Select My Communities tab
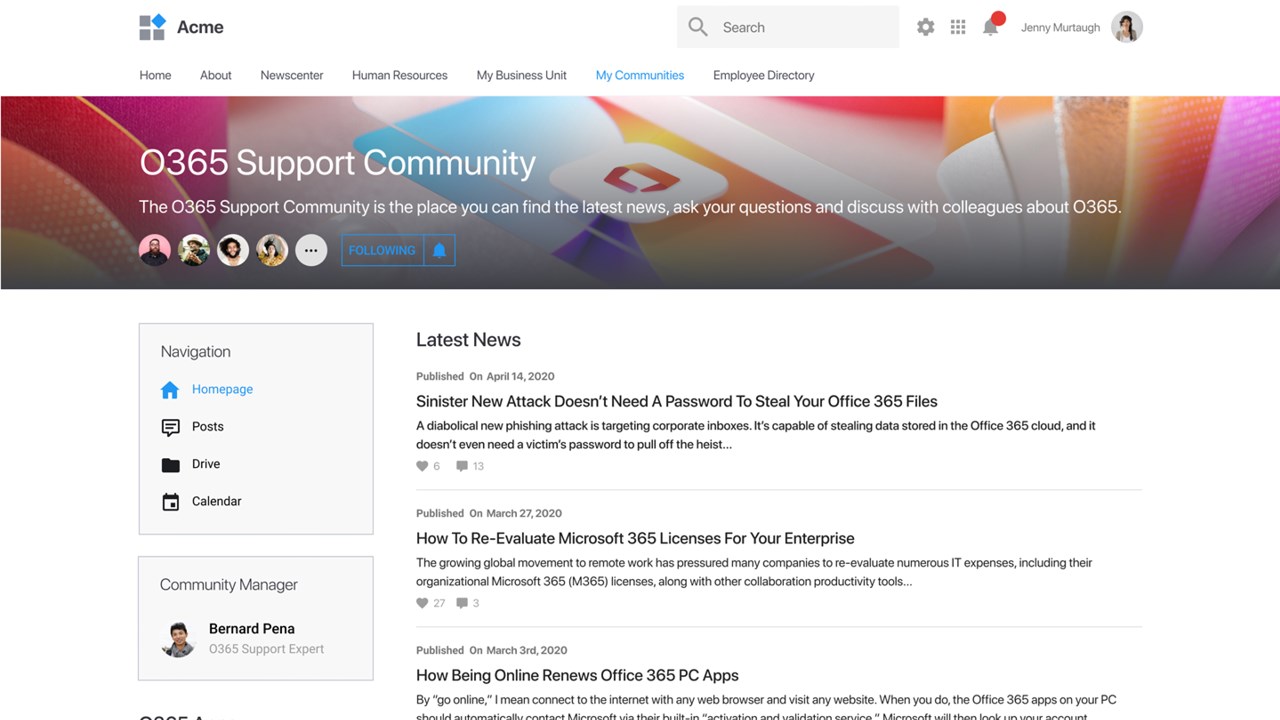 (640, 75)
